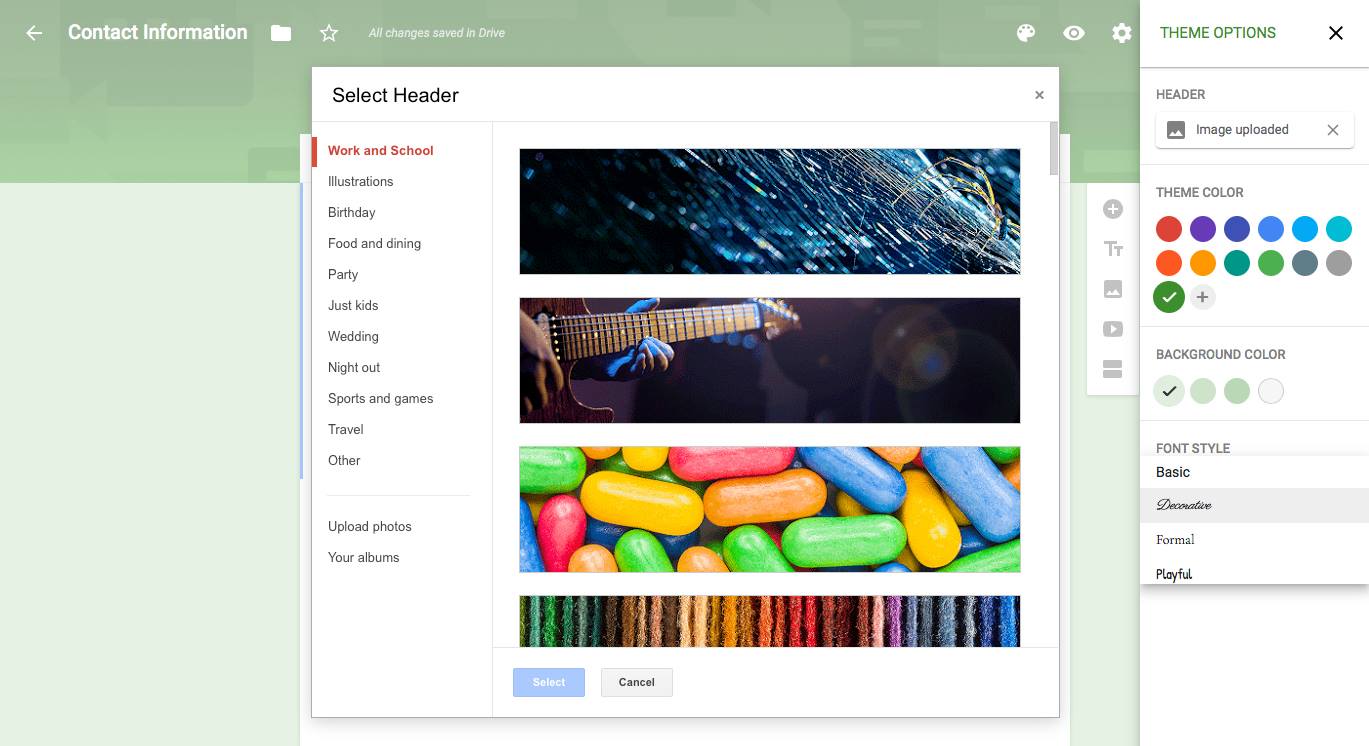Viewport: 1369px width, 746px height.
Task: Open form settings gear icon
Action: 1121,33
